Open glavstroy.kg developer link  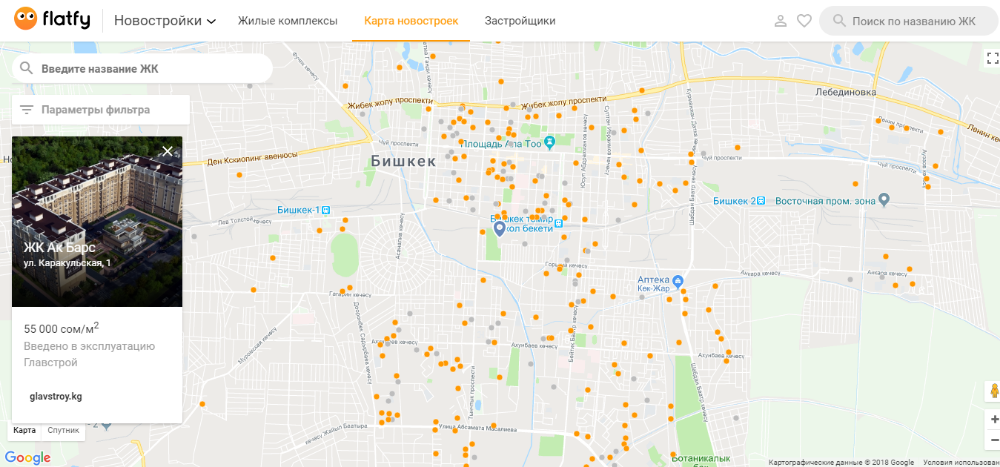click(x=56, y=396)
